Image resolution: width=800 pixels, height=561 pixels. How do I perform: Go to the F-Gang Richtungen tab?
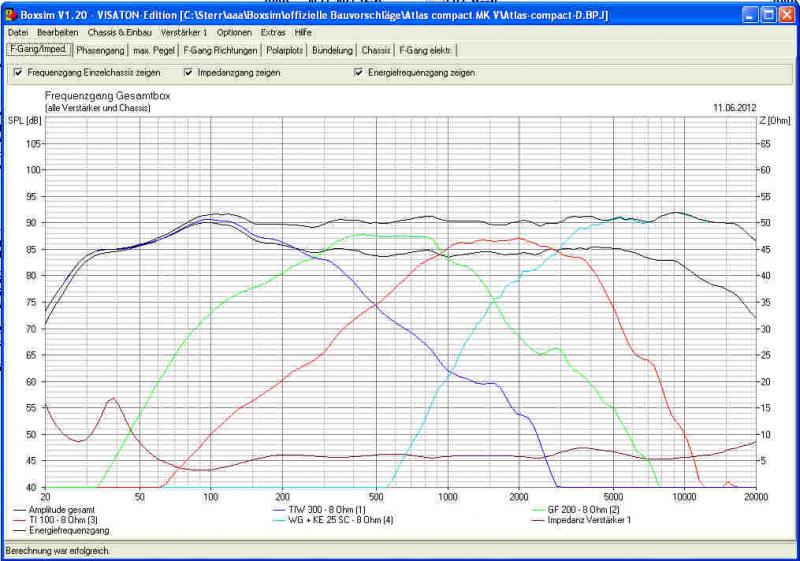[x=220, y=49]
